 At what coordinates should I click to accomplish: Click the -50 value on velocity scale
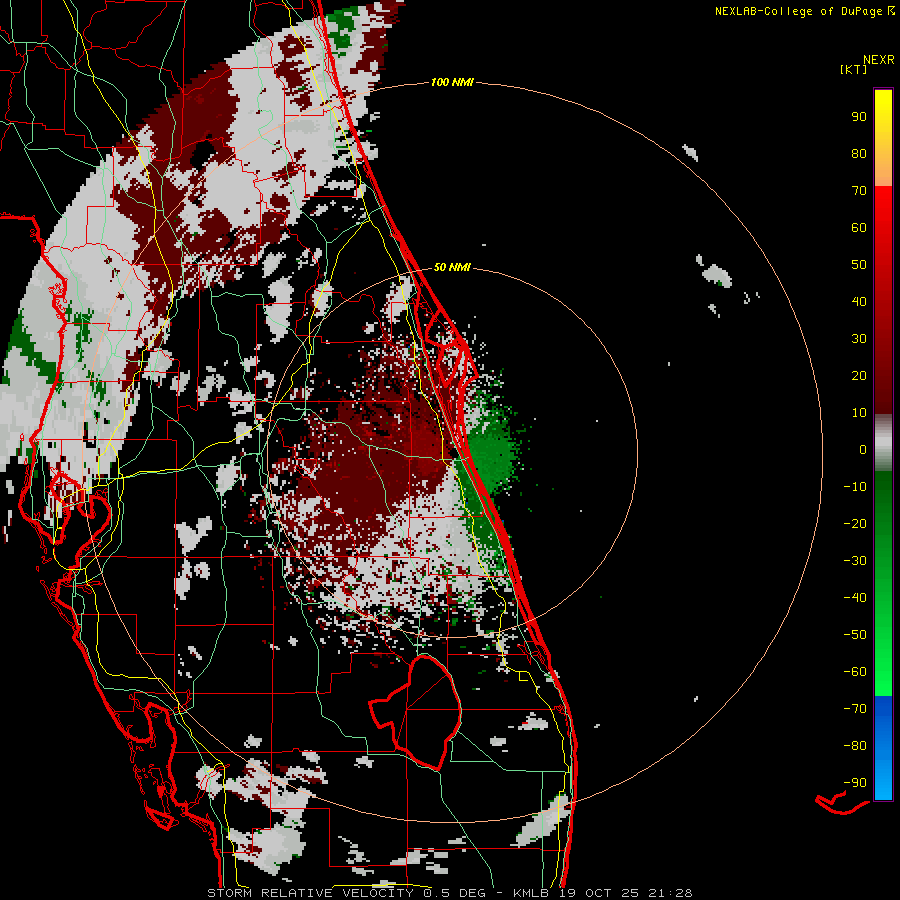(x=855, y=635)
